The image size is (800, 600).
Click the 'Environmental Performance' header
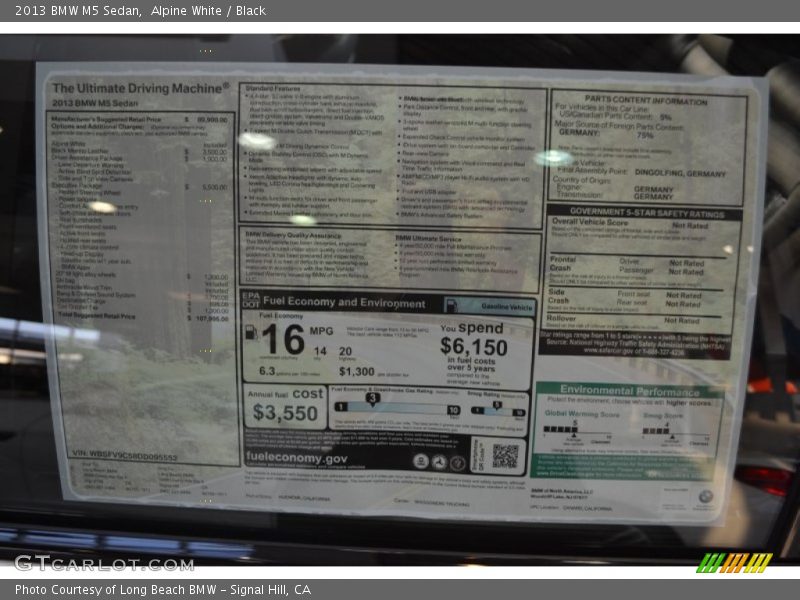click(630, 391)
